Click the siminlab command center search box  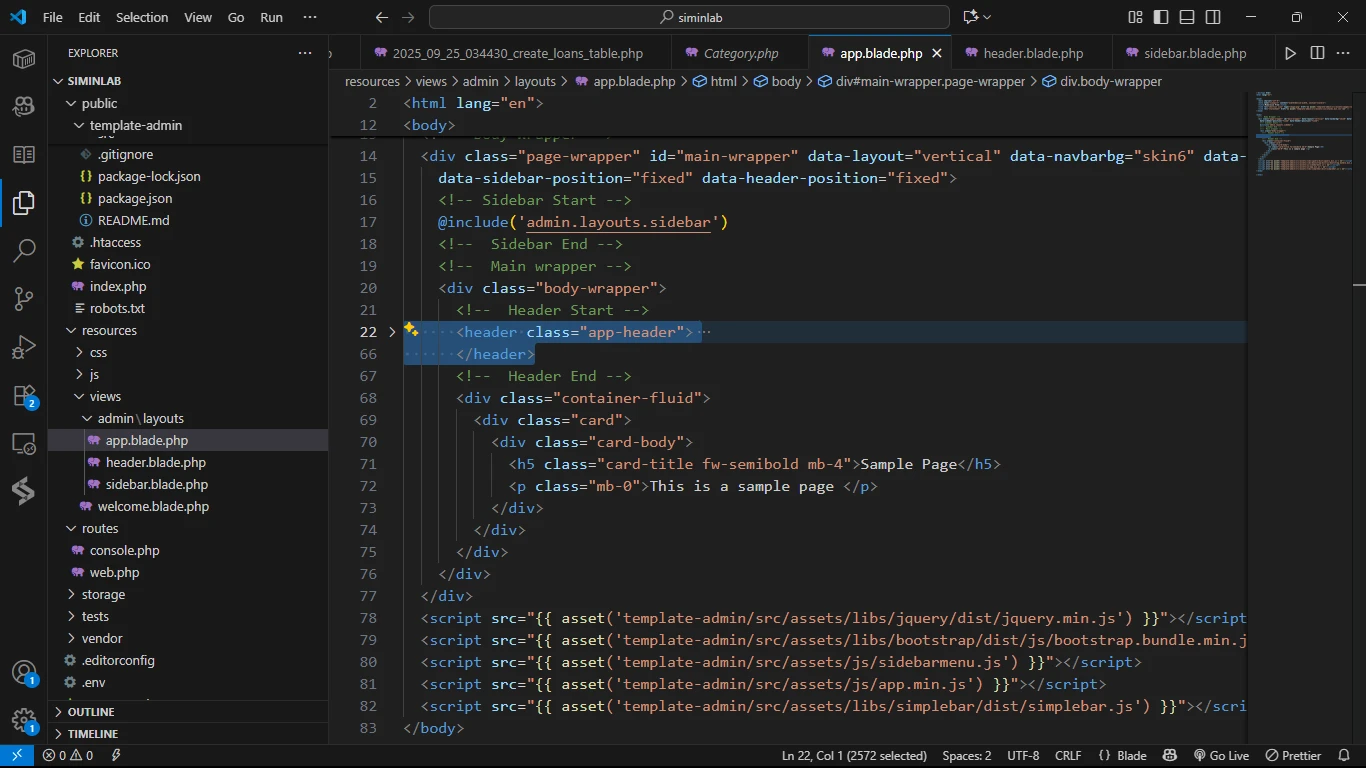pos(689,17)
